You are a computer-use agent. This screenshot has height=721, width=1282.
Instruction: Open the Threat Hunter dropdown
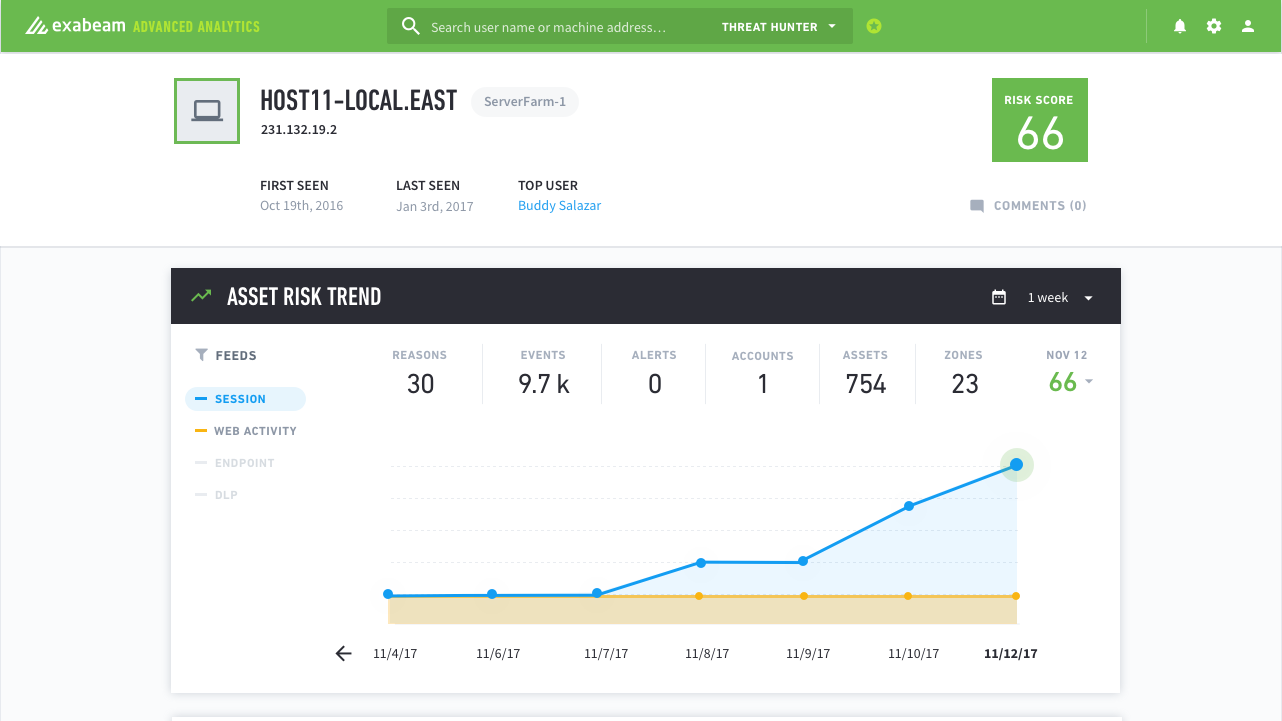779,27
